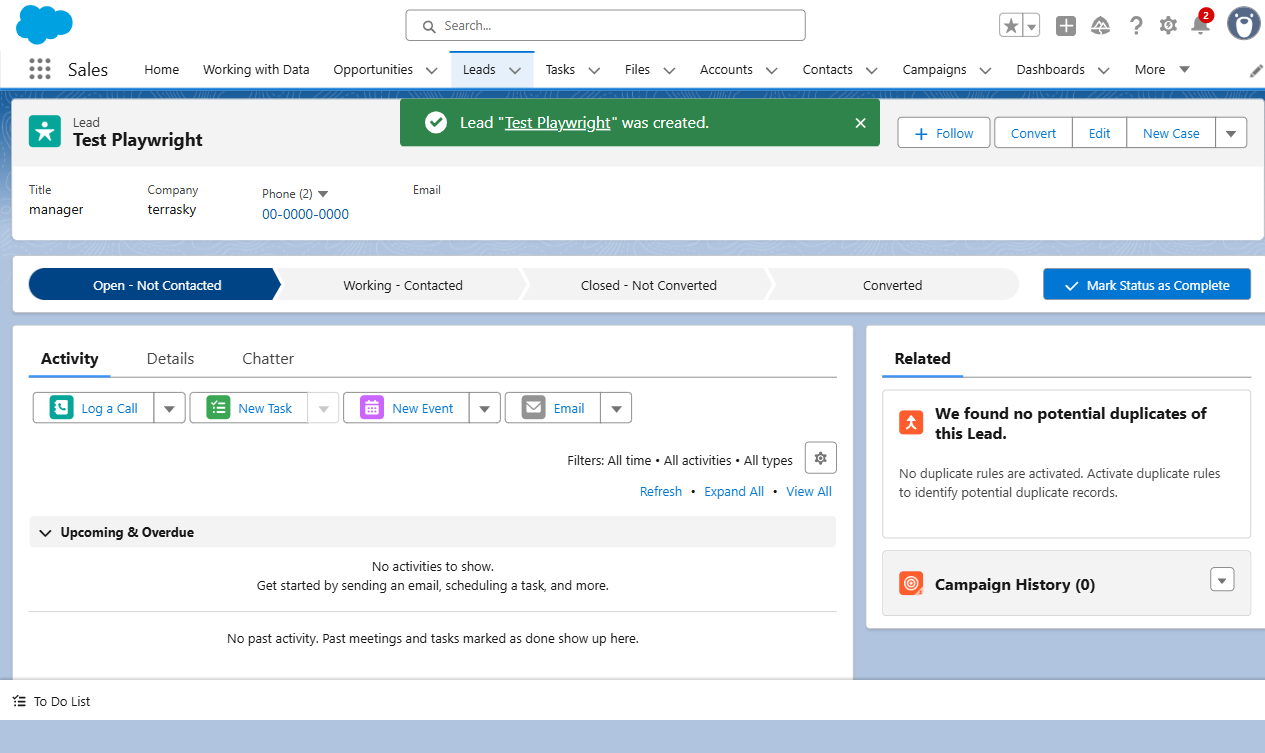1265x753 pixels.
Task: Open more record actions dropdown beside New Case
Action: click(x=1231, y=133)
